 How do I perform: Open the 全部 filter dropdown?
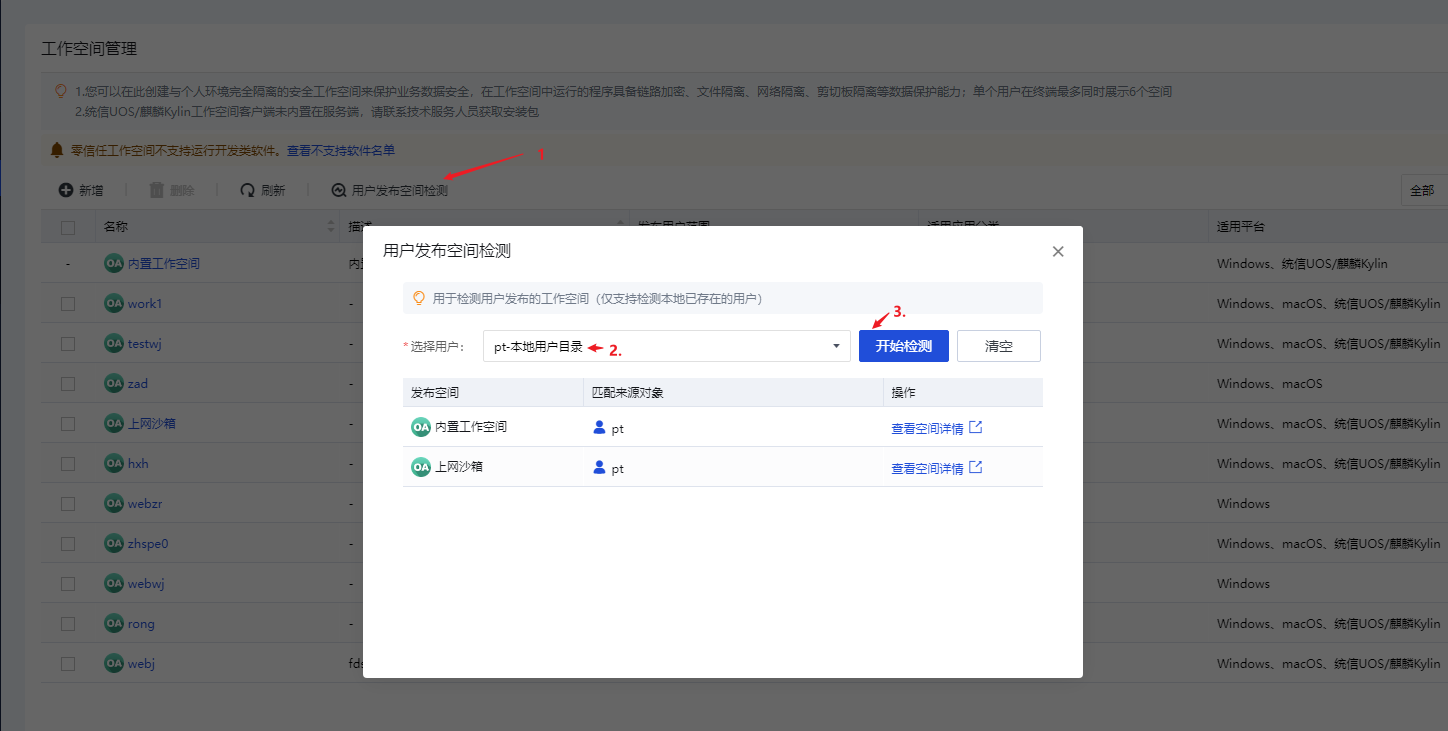coord(1422,190)
